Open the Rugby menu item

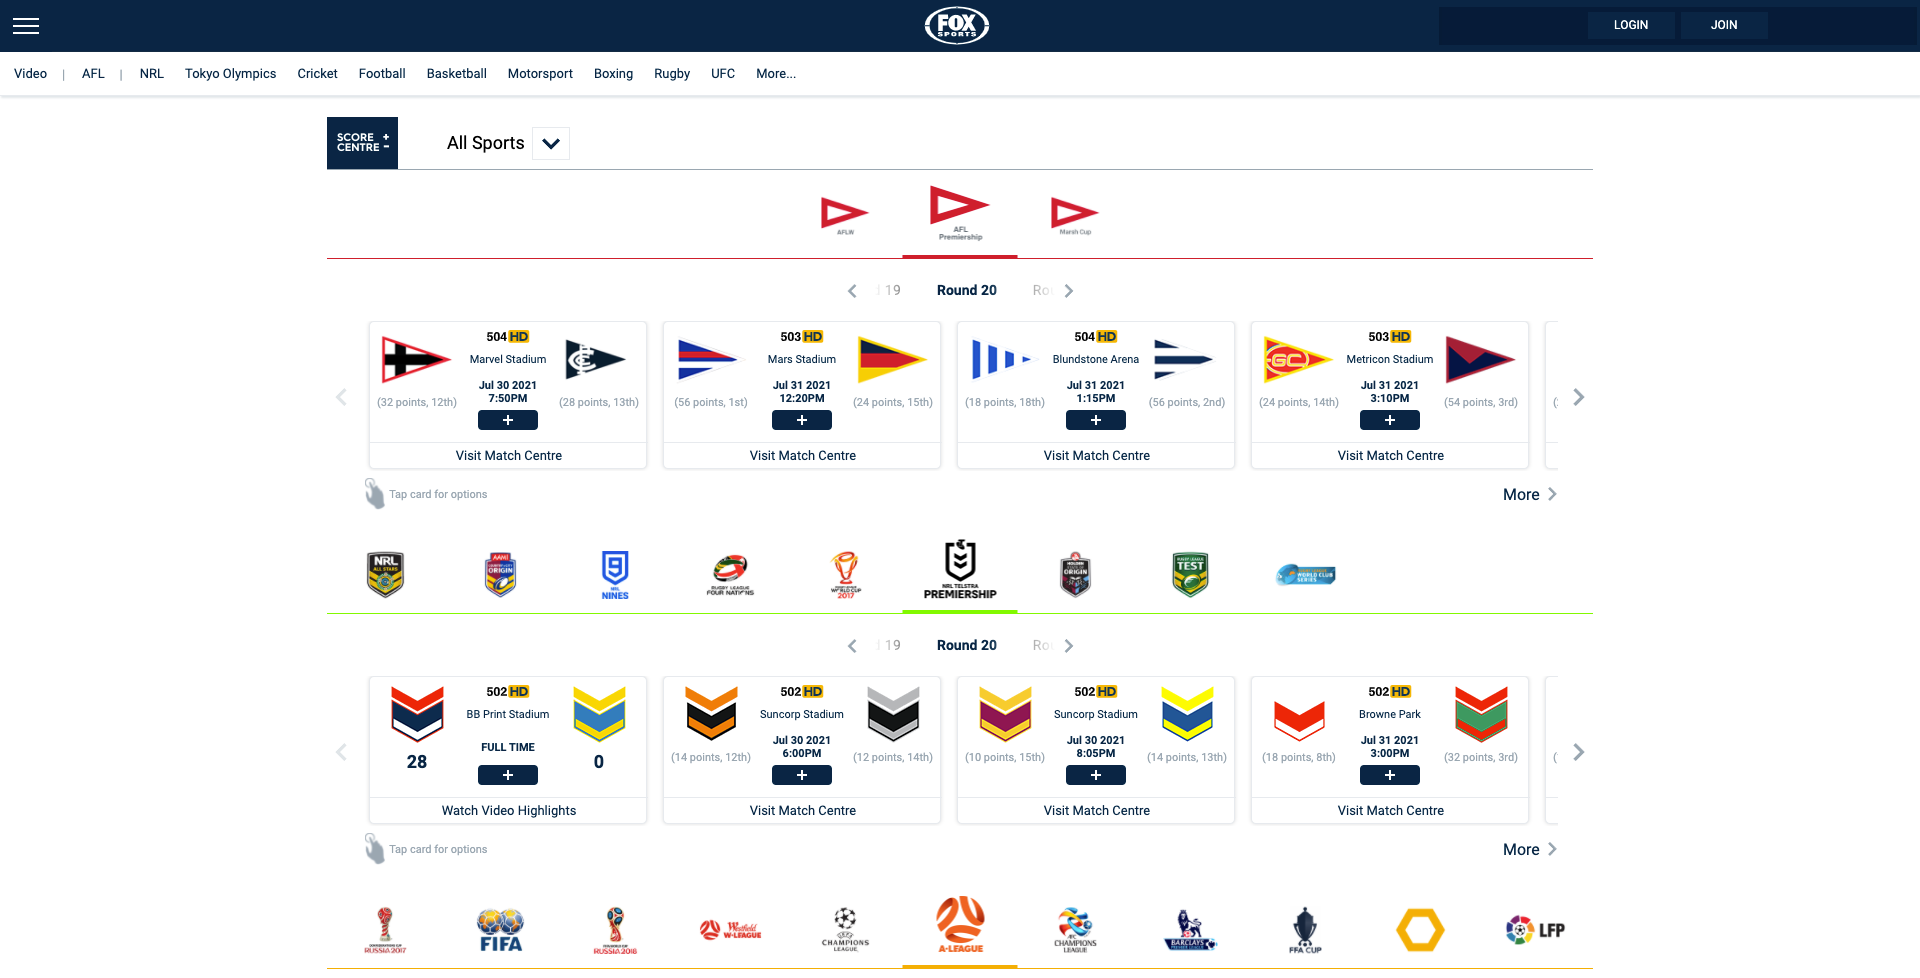(672, 74)
